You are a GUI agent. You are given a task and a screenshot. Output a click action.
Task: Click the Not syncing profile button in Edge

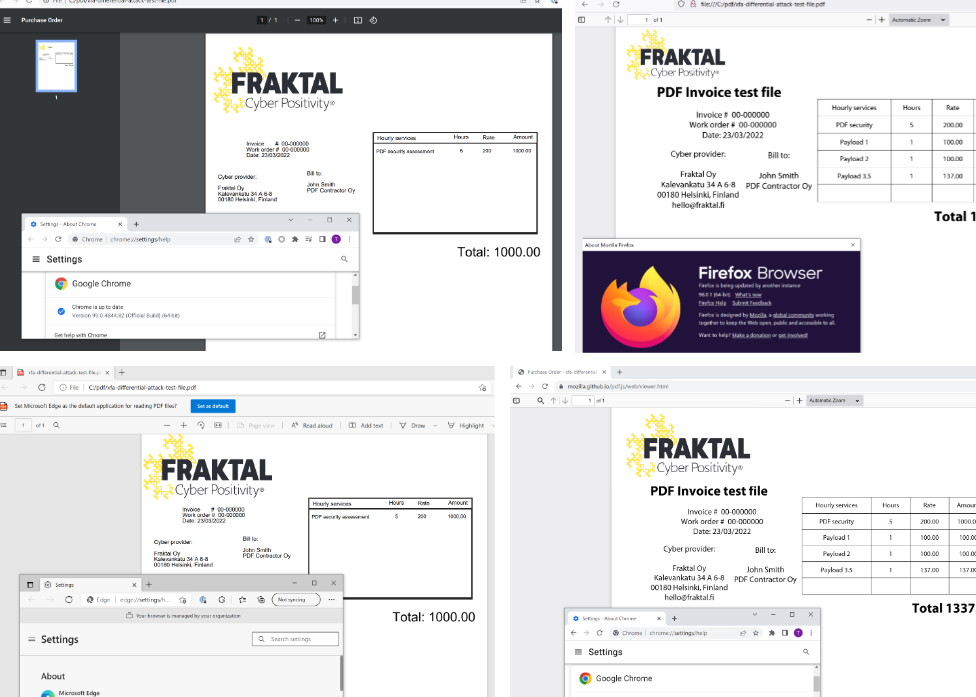[x=296, y=600]
